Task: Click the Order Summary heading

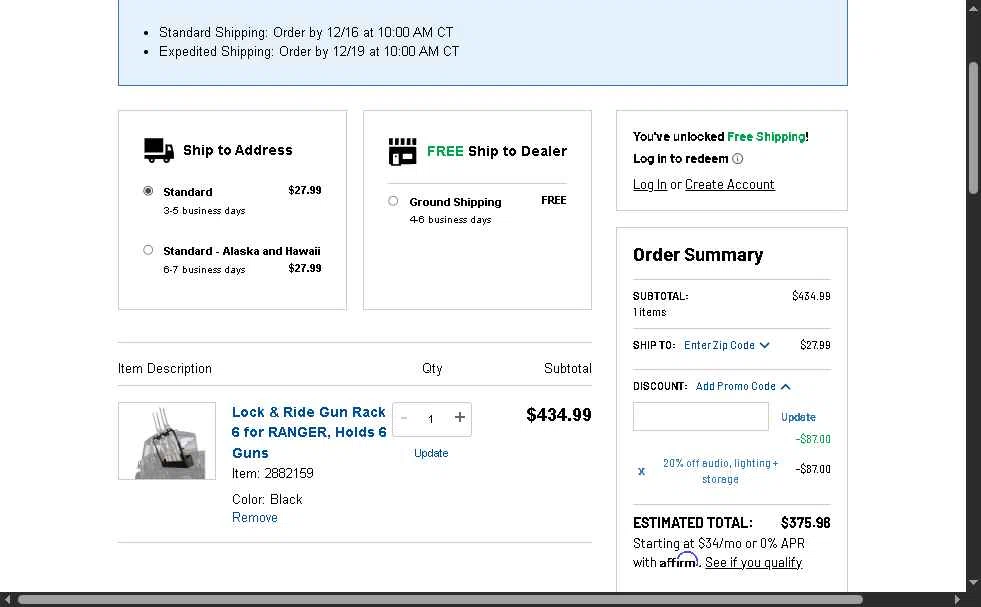Action: point(698,255)
